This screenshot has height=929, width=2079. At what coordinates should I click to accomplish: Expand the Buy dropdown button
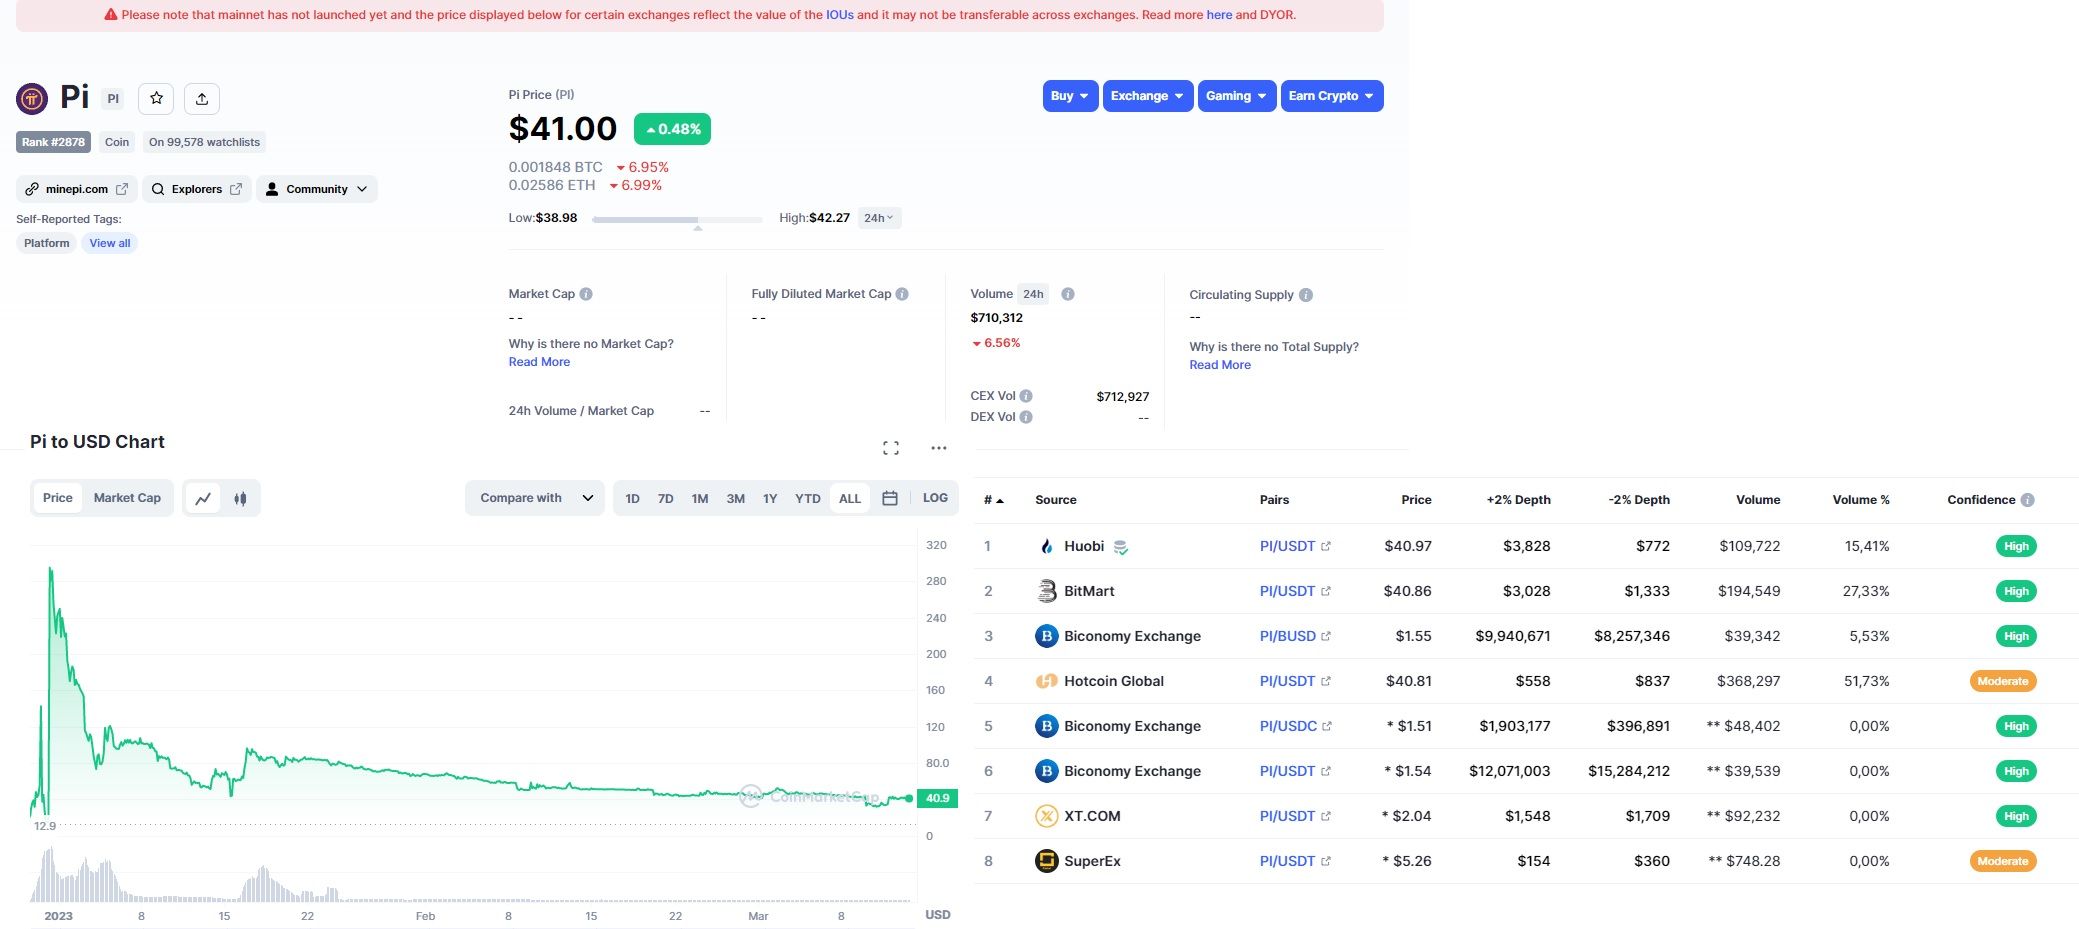1070,96
